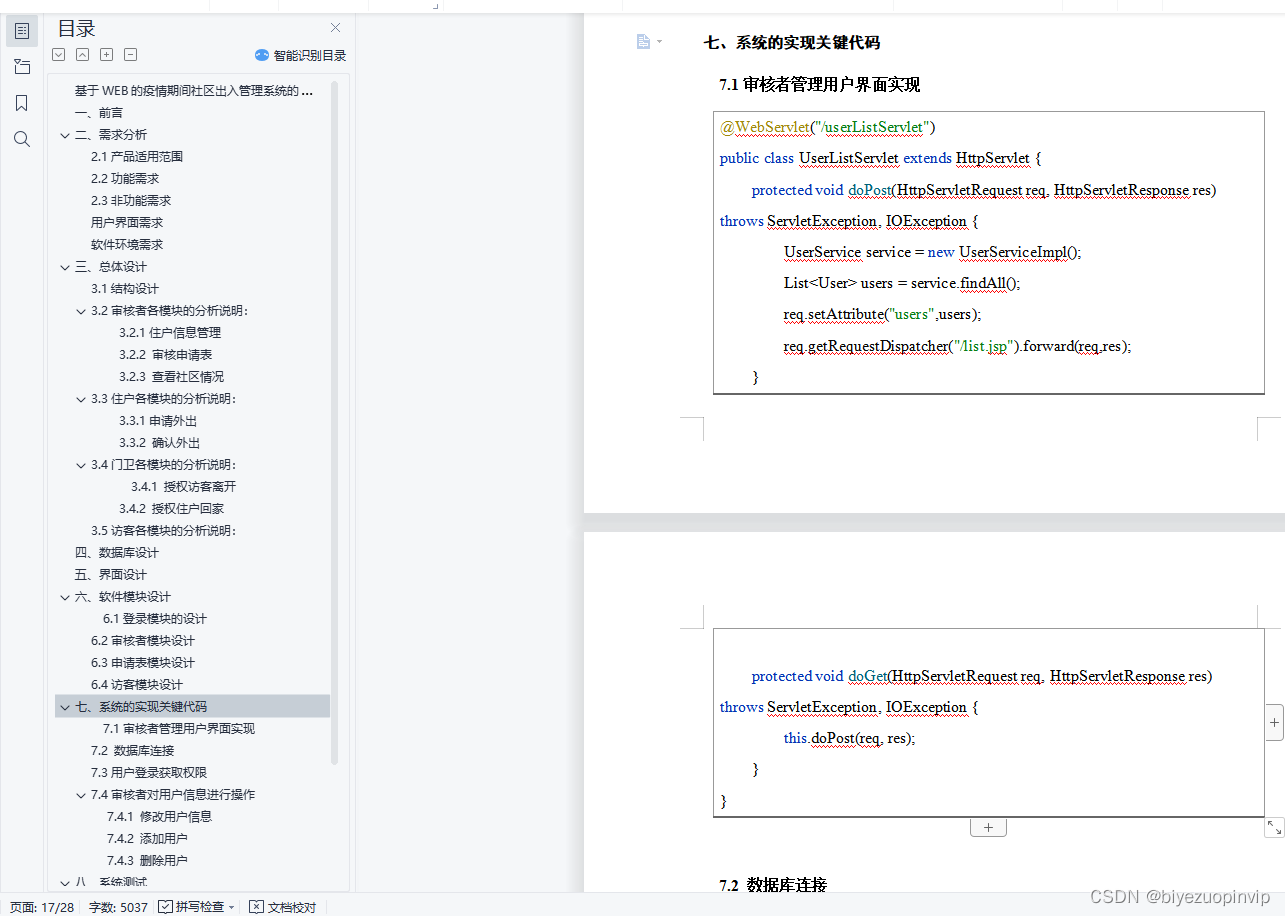The width and height of the screenshot is (1285, 916).
Task: Open the find and replace search icon
Action: 22,139
